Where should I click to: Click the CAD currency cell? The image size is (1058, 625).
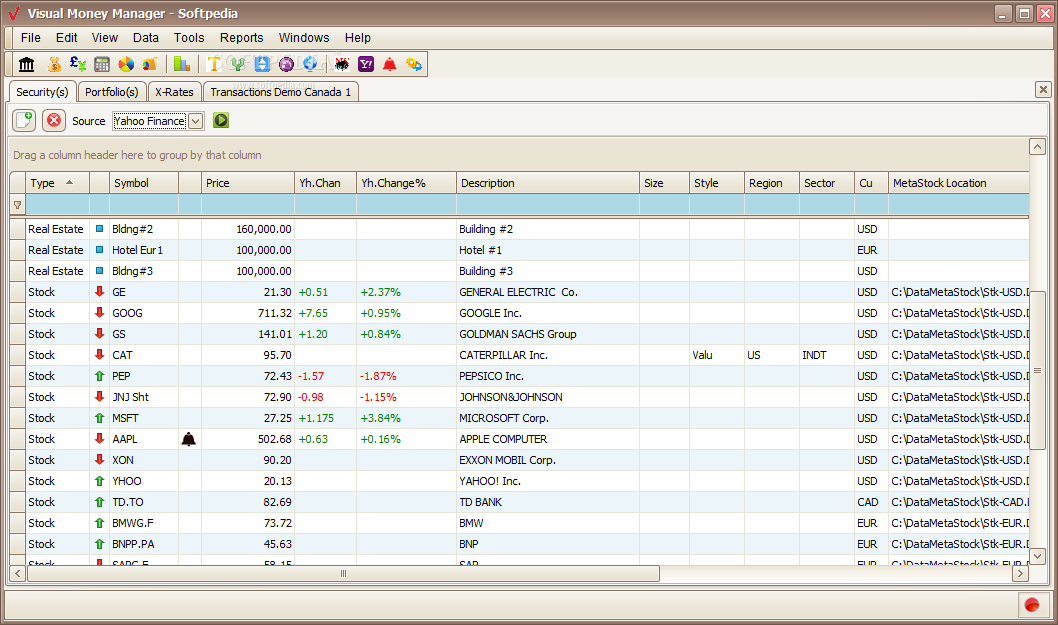coord(871,502)
